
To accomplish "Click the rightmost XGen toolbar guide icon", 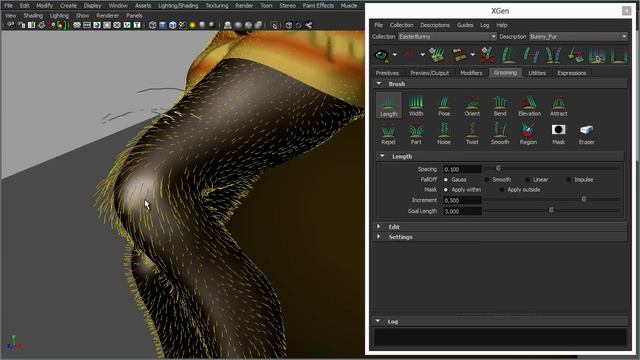I will (619, 55).
